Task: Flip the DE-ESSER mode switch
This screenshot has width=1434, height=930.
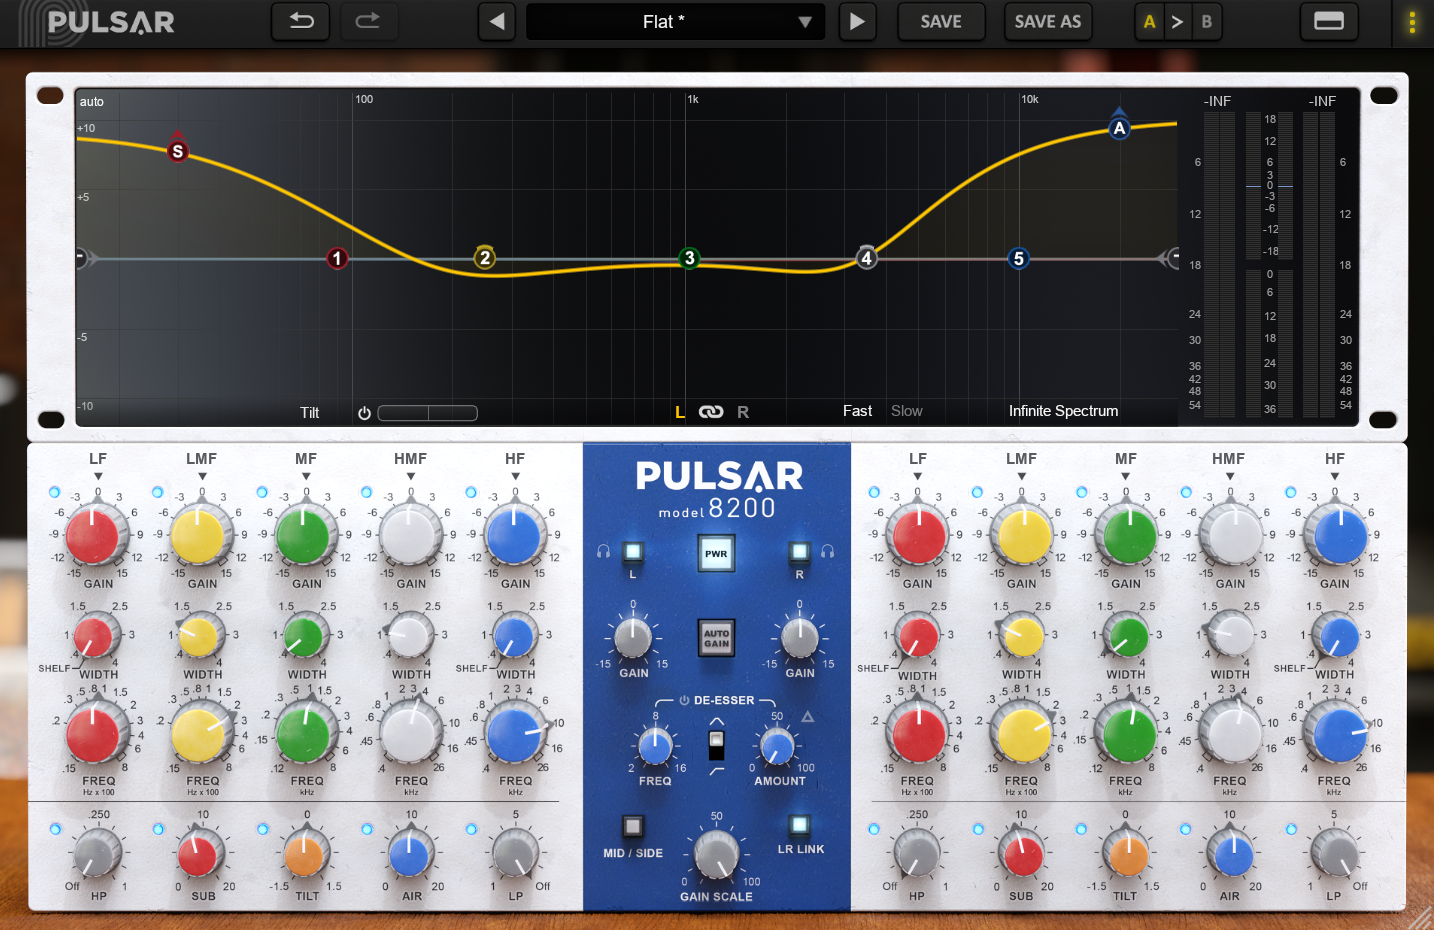Action: pyautogui.click(x=716, y=744)
